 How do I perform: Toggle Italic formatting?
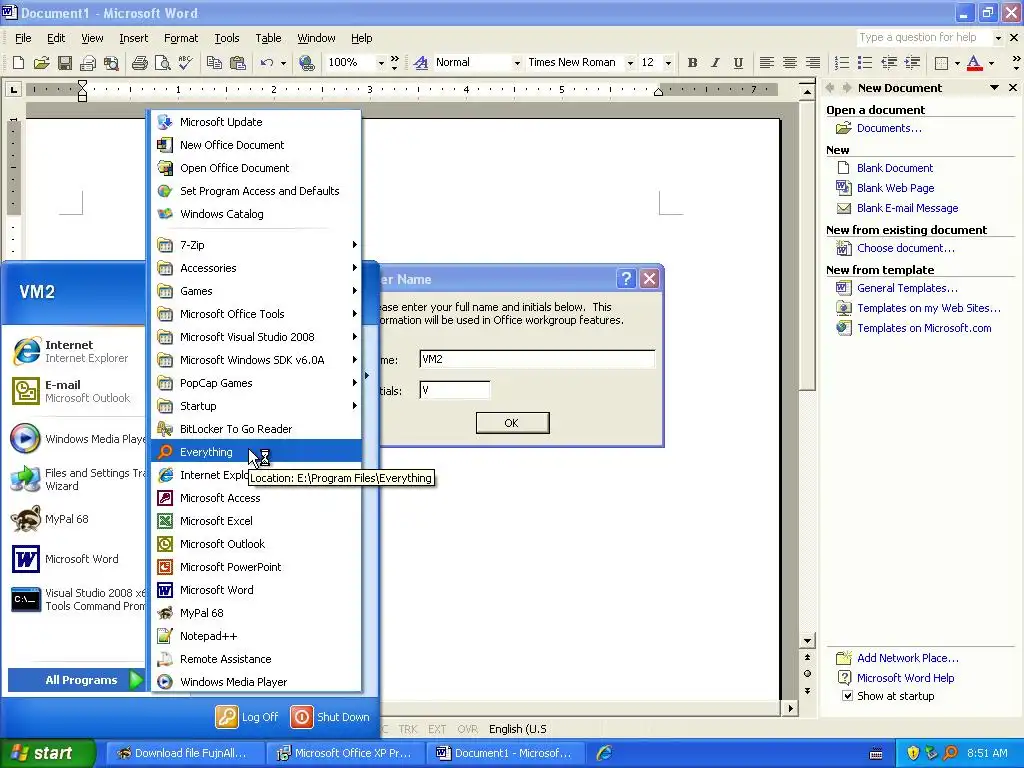tap(715, 63)
